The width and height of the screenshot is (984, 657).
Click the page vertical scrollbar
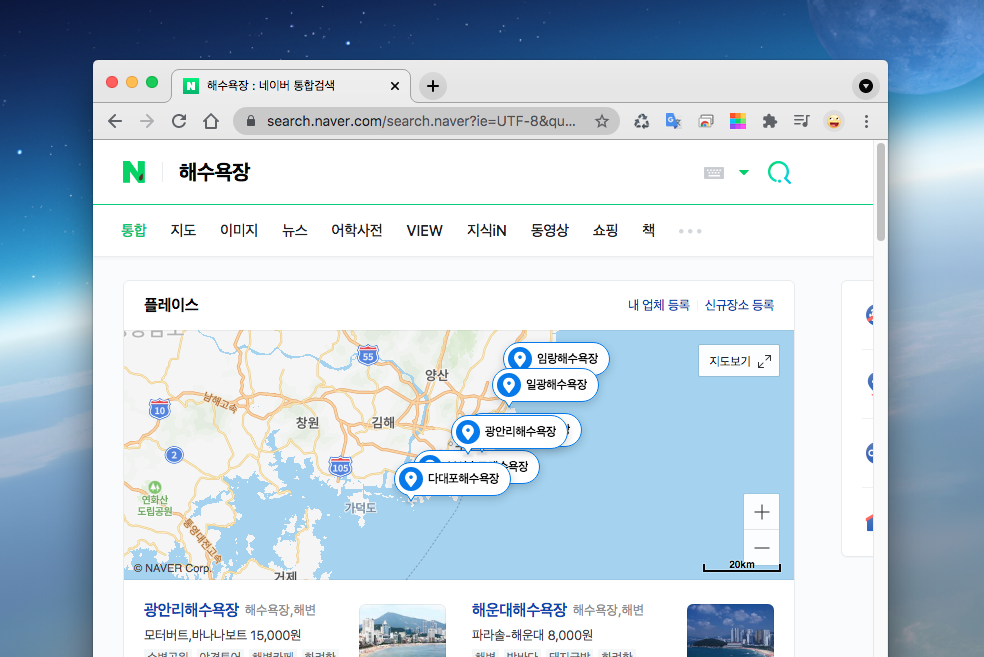pos(880,191)
